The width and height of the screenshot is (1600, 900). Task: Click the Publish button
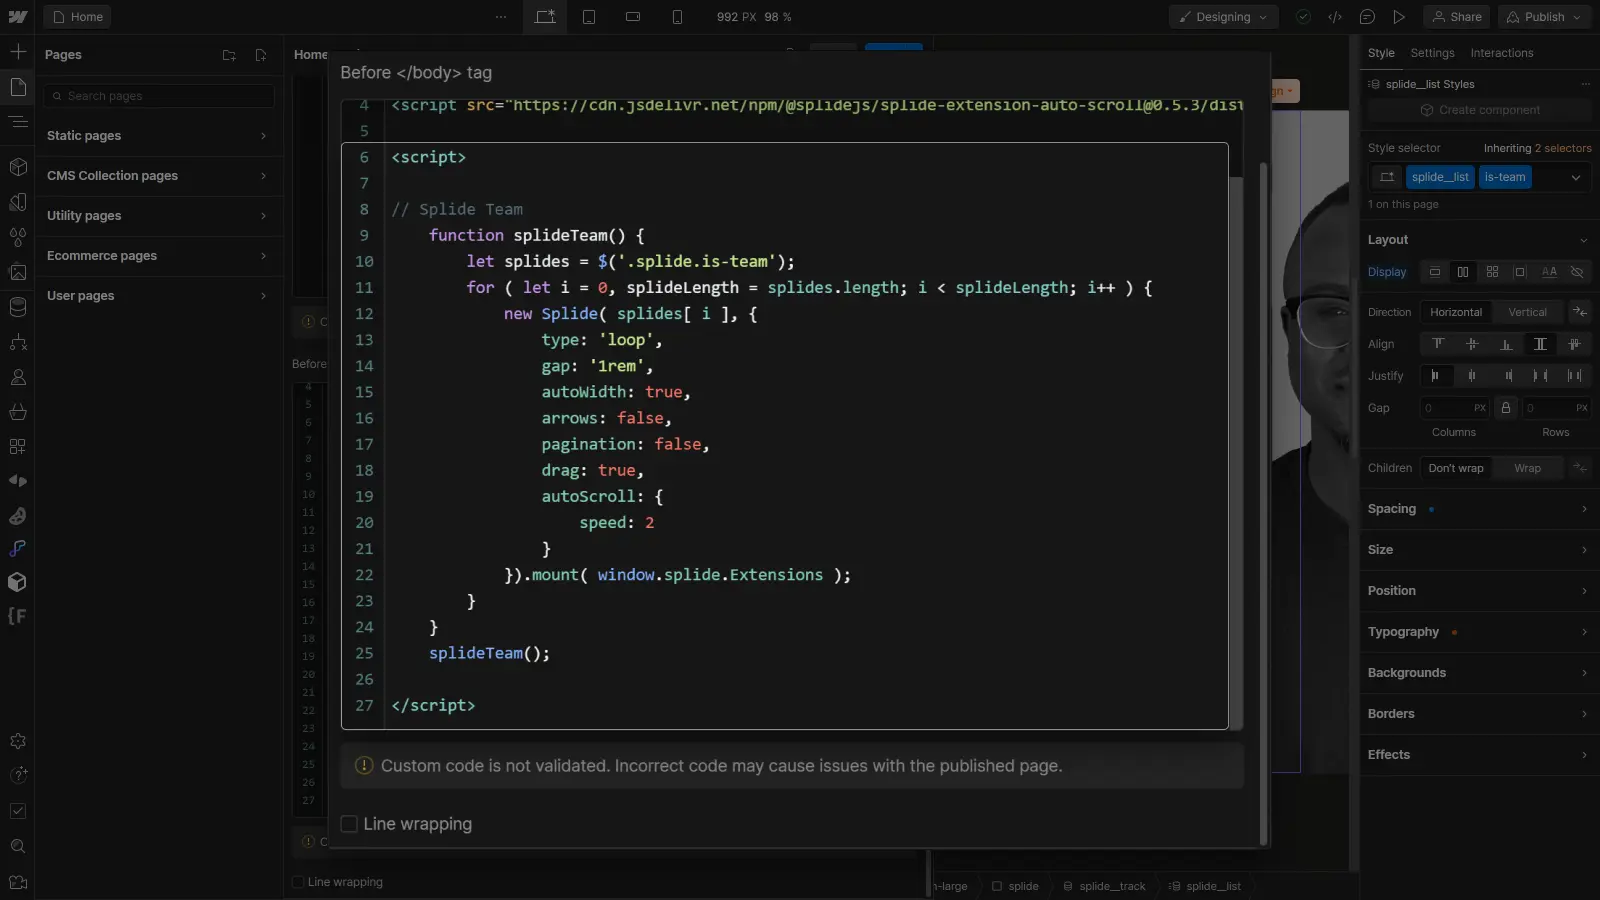(1545, 17)
